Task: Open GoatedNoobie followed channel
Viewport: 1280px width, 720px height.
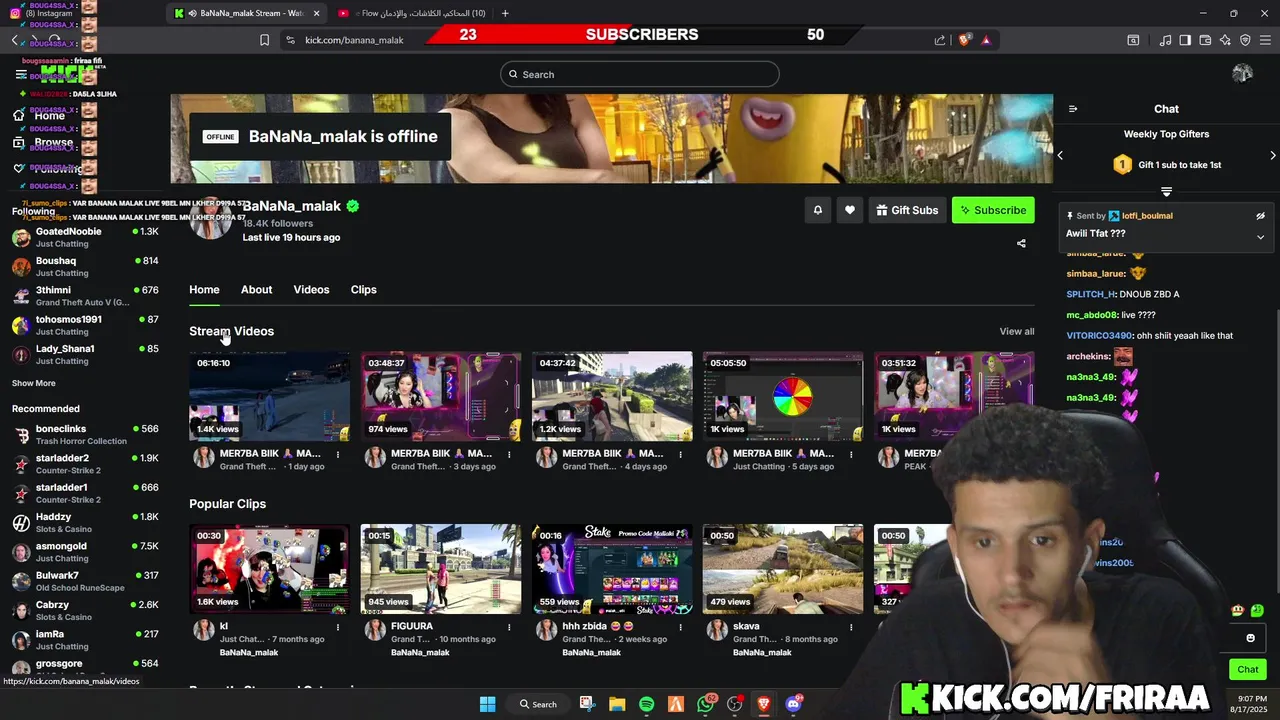Action: 85,237
